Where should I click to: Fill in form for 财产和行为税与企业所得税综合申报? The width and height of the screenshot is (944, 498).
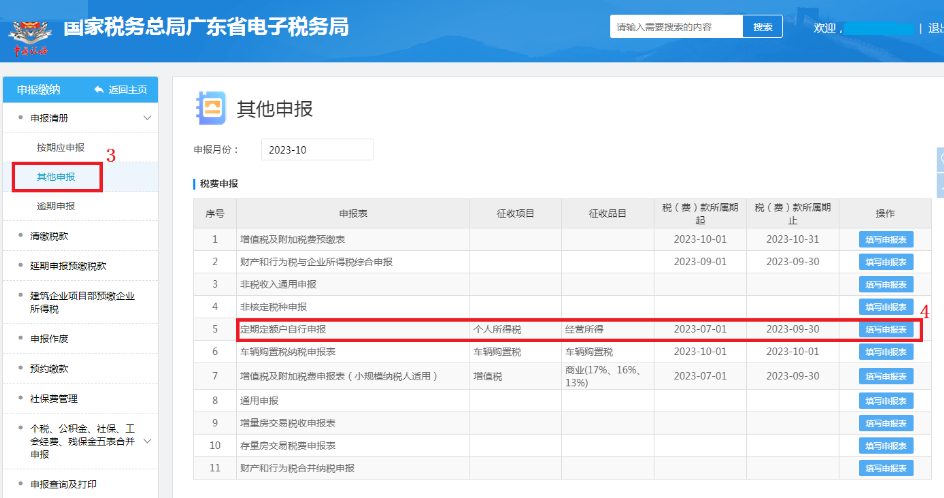[886, 262]
